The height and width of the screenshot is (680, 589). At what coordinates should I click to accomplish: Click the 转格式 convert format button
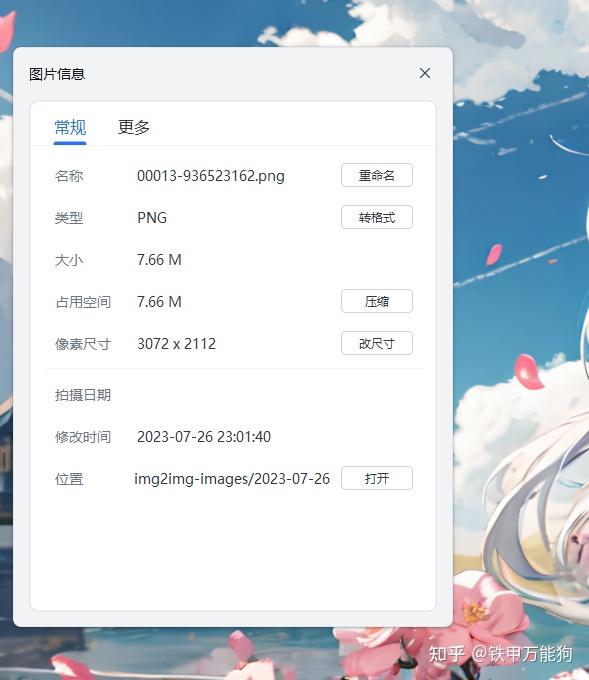pyautogui.click(x=376, y=217)
